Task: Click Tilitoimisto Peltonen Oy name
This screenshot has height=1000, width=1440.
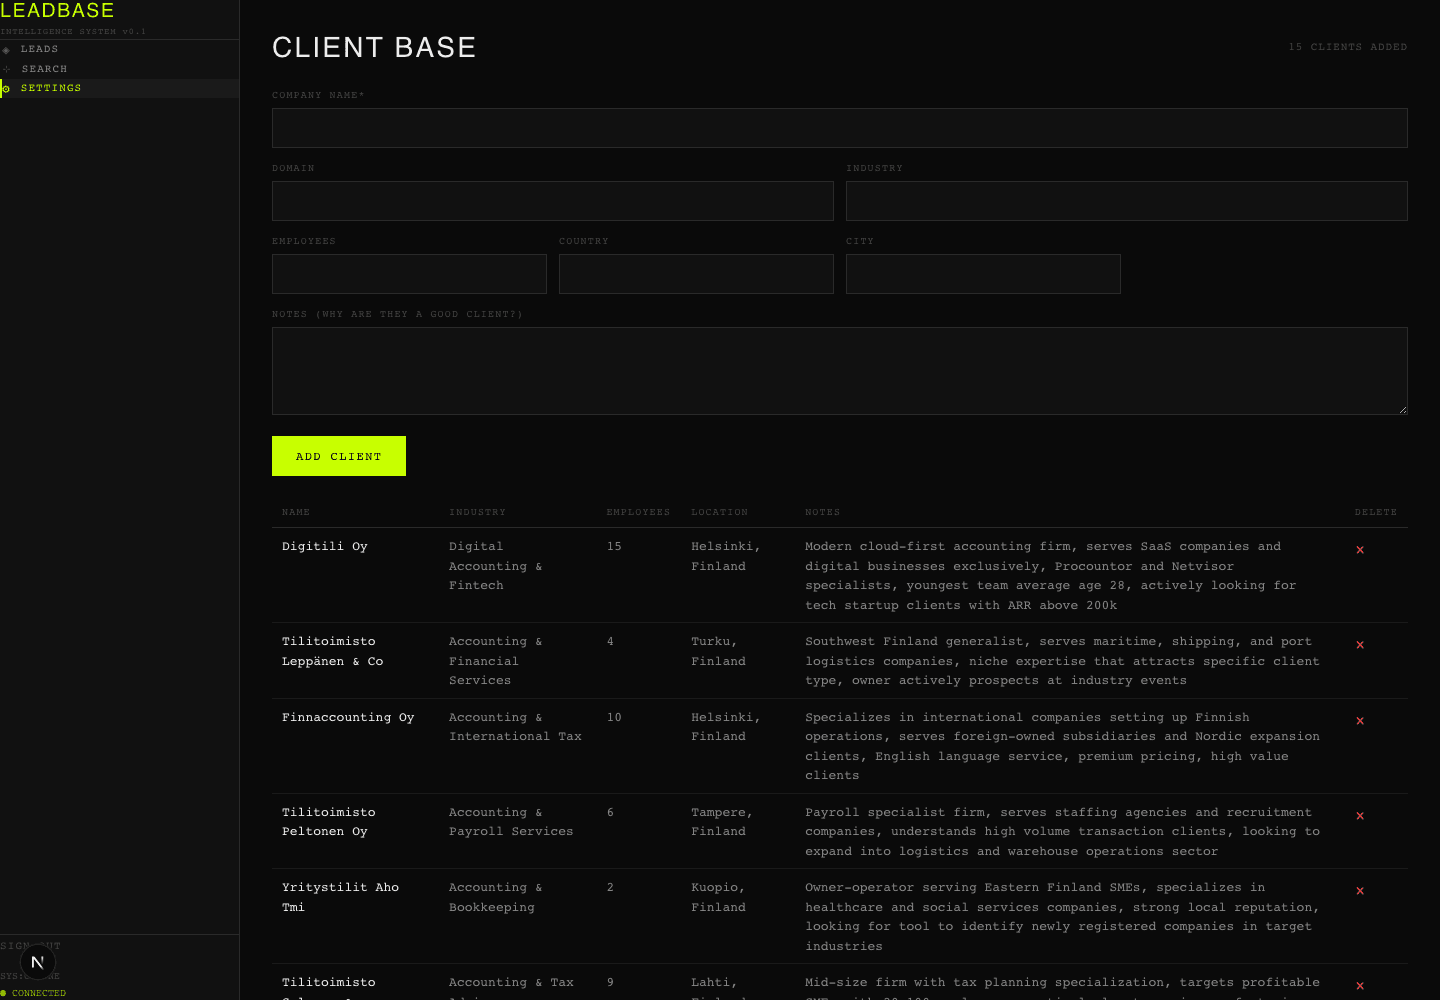Action: coord(328,822)
